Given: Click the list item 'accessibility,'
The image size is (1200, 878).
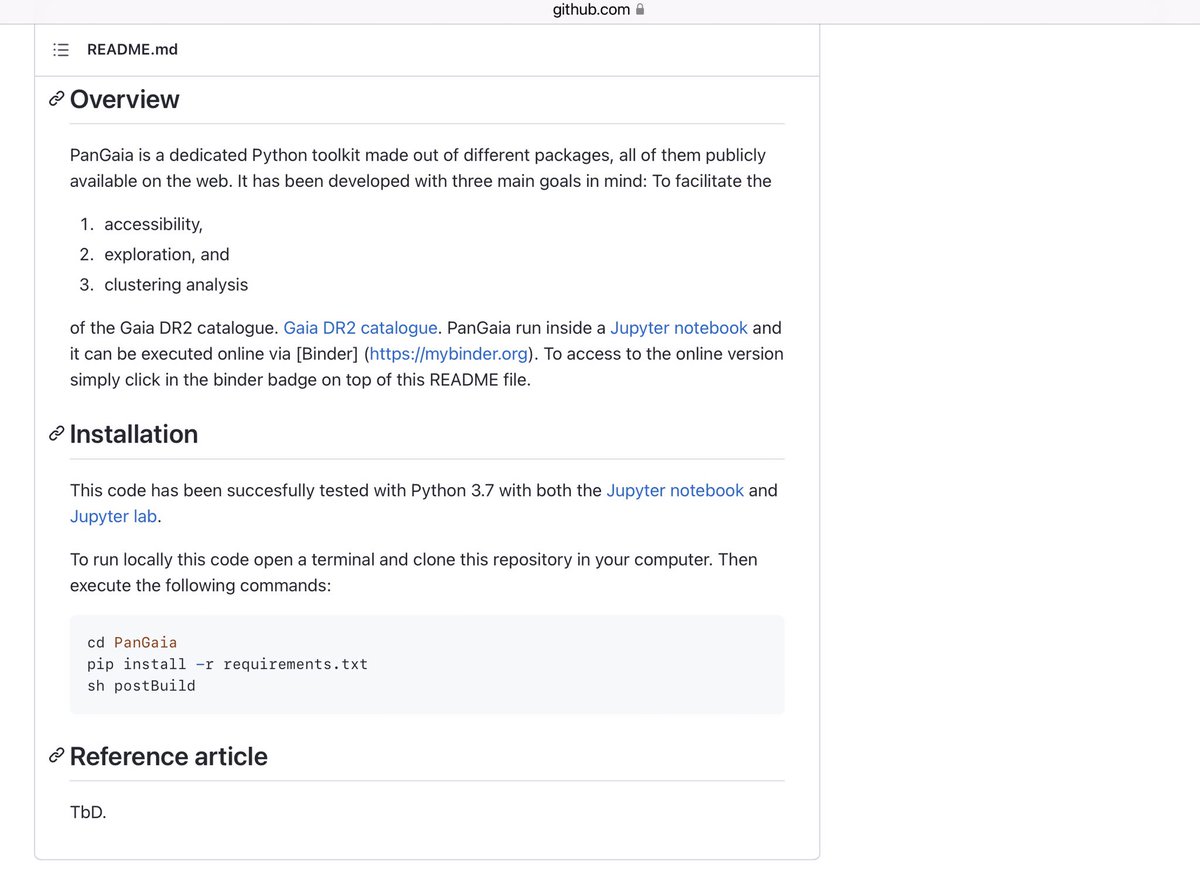Looking at the screenshot, I should 153,224.
